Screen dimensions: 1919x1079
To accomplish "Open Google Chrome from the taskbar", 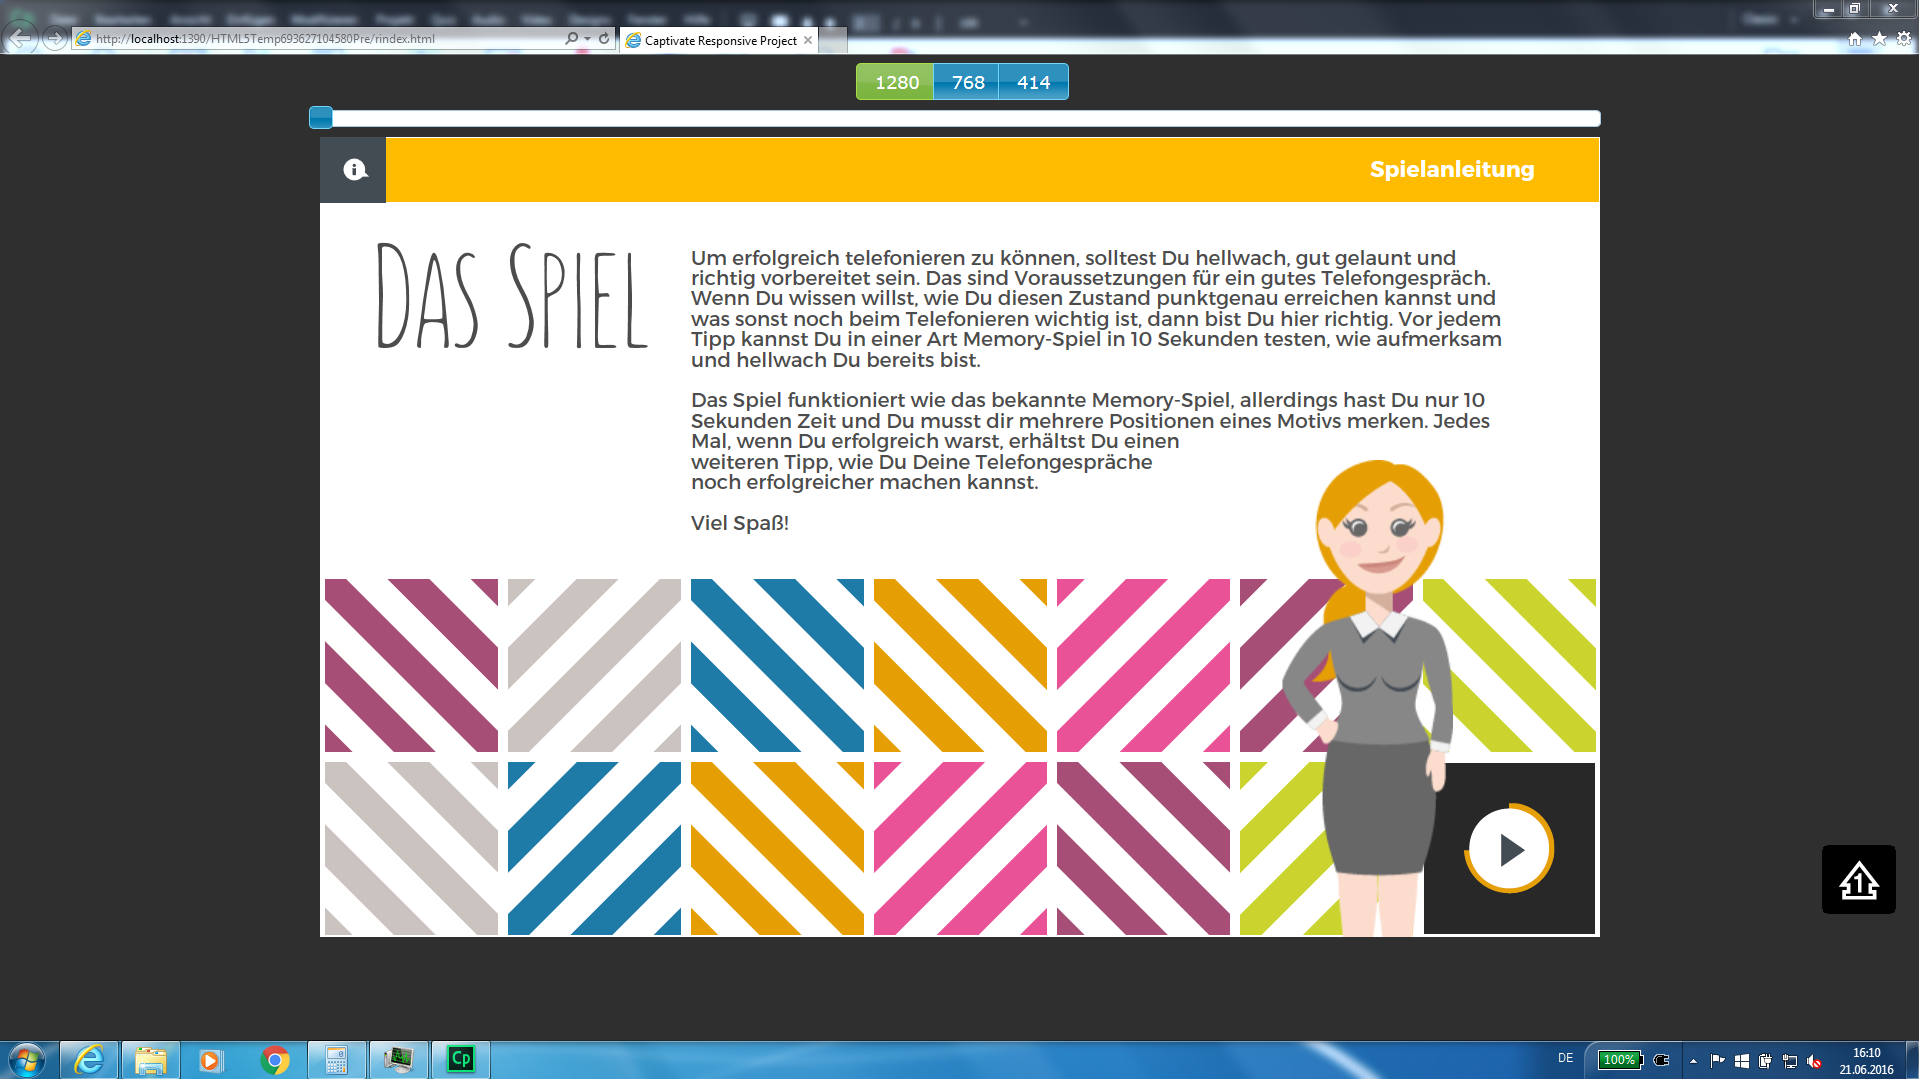I will pos(274,1059).
